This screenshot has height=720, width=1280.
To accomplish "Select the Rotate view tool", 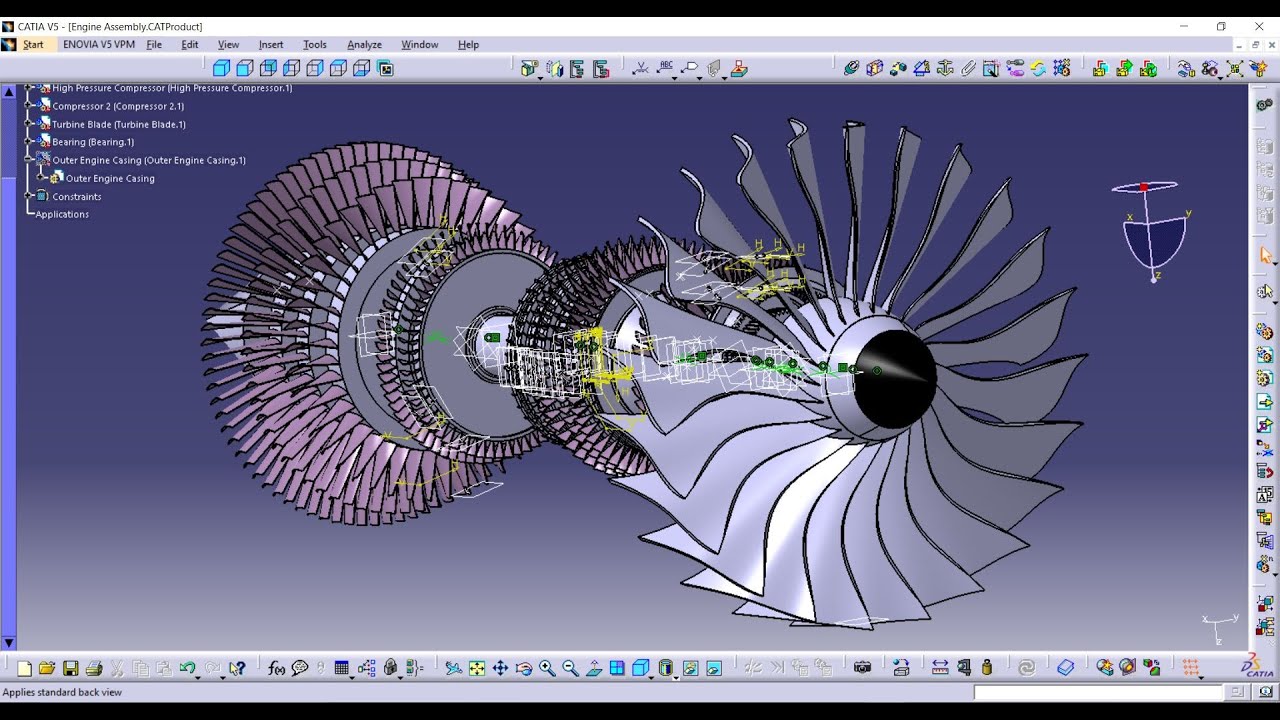I will point(523,668).
